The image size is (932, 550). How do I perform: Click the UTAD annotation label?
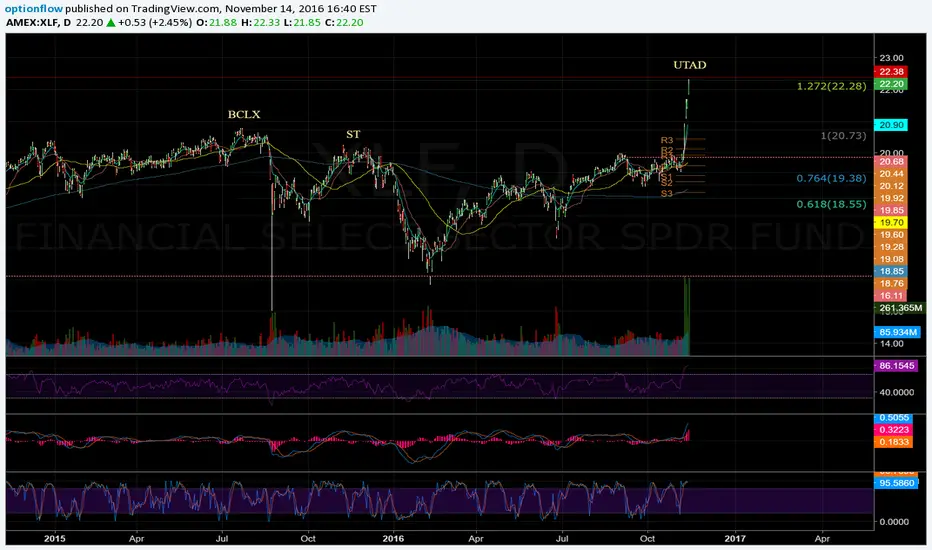(689, 65)
